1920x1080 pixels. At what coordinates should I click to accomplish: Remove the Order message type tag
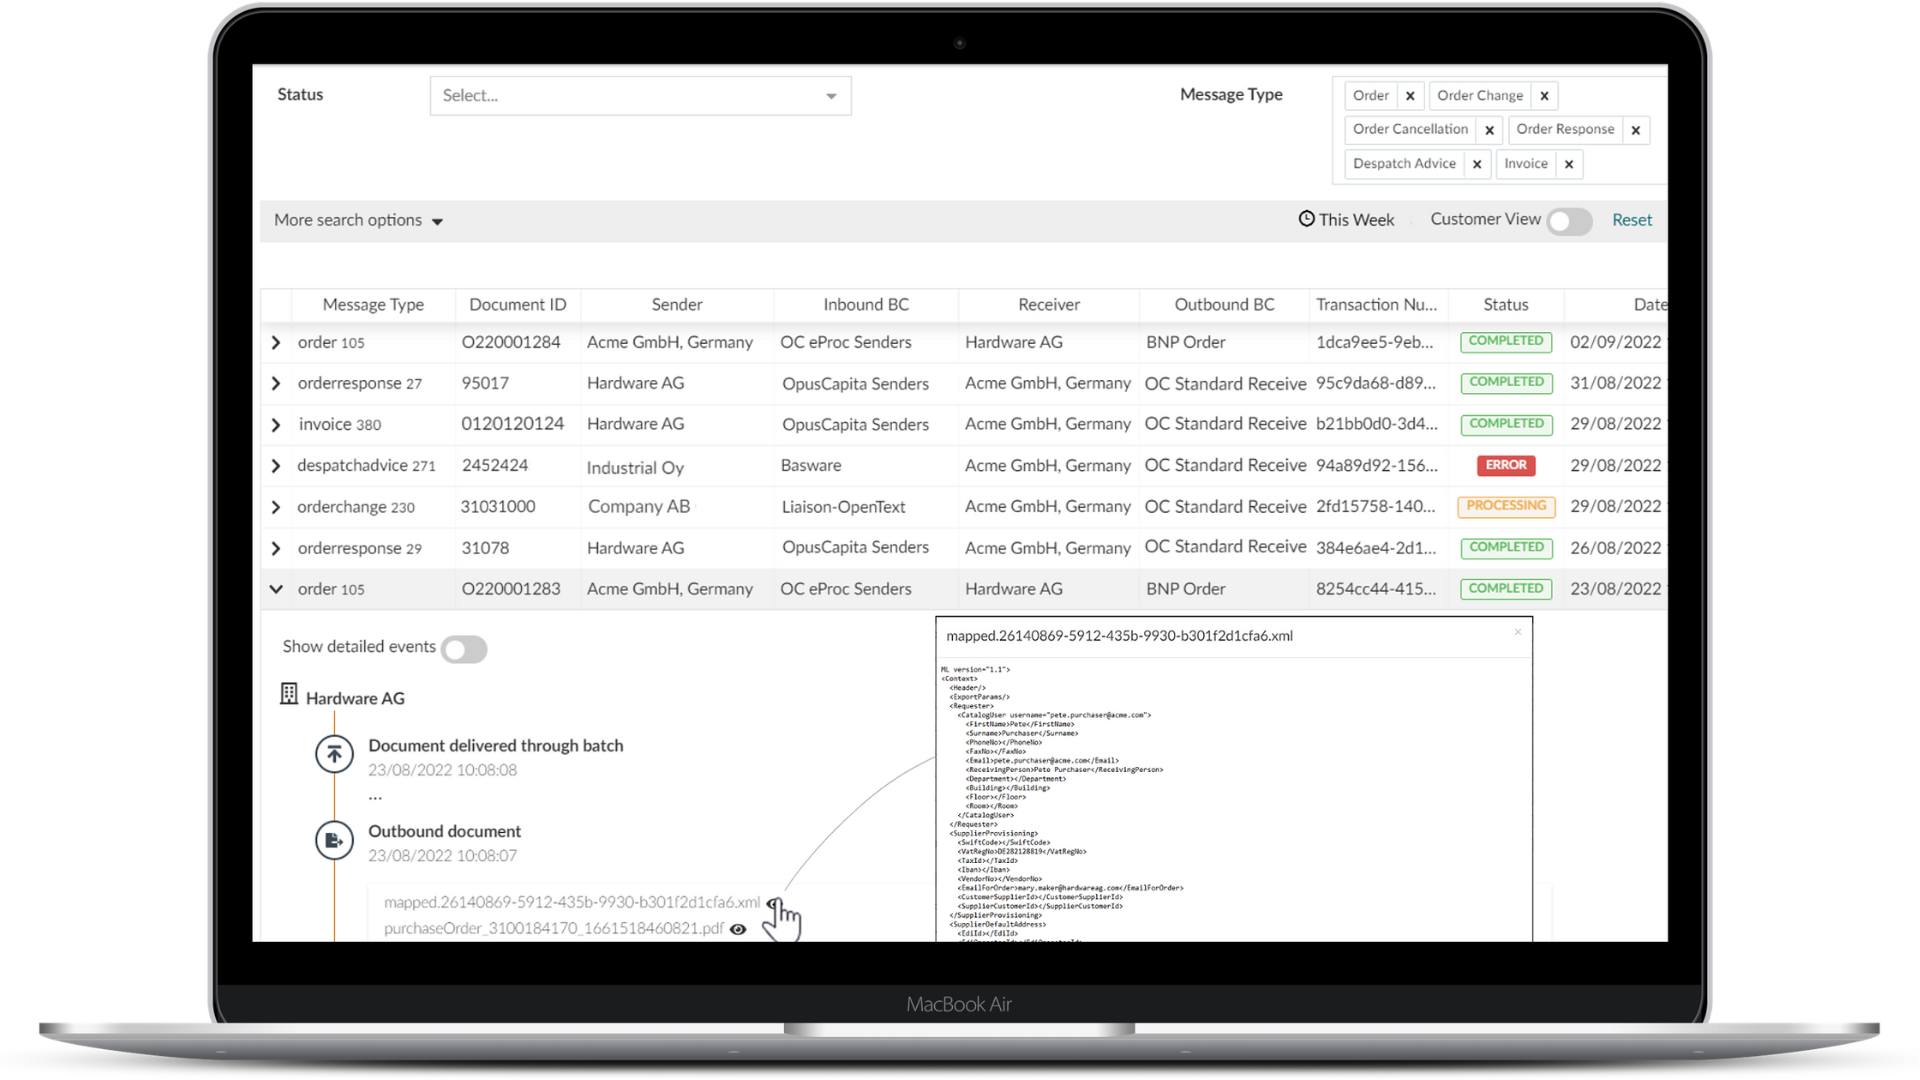point(1410,96)
